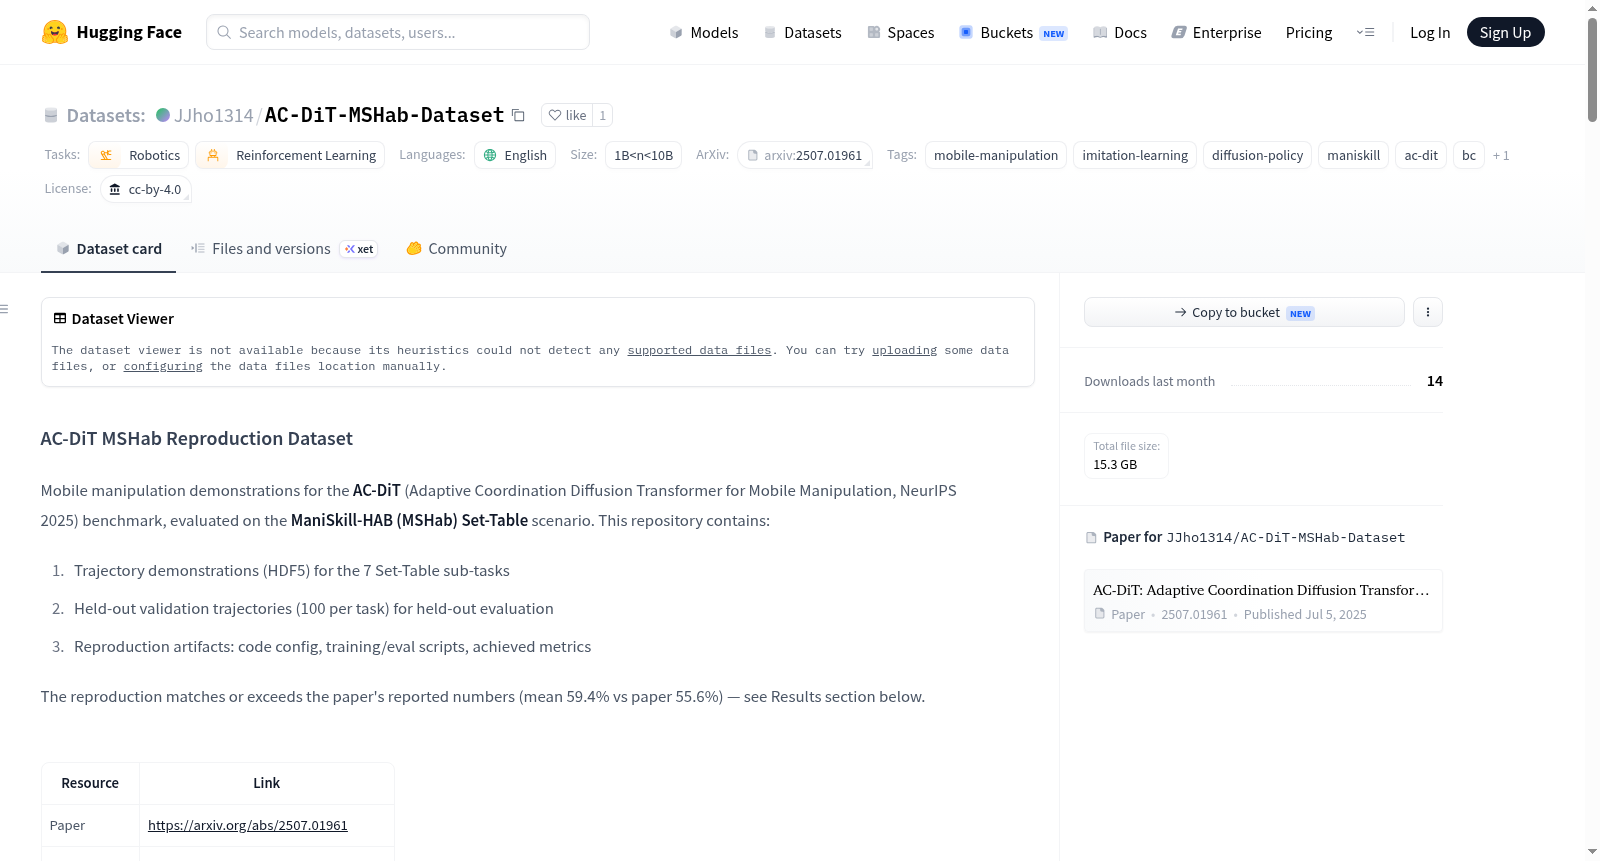This screenshot has width=1600, height=861.
Task: Open Spaces in top navigation
Action: pyautogui.click(x=900, y=32)
